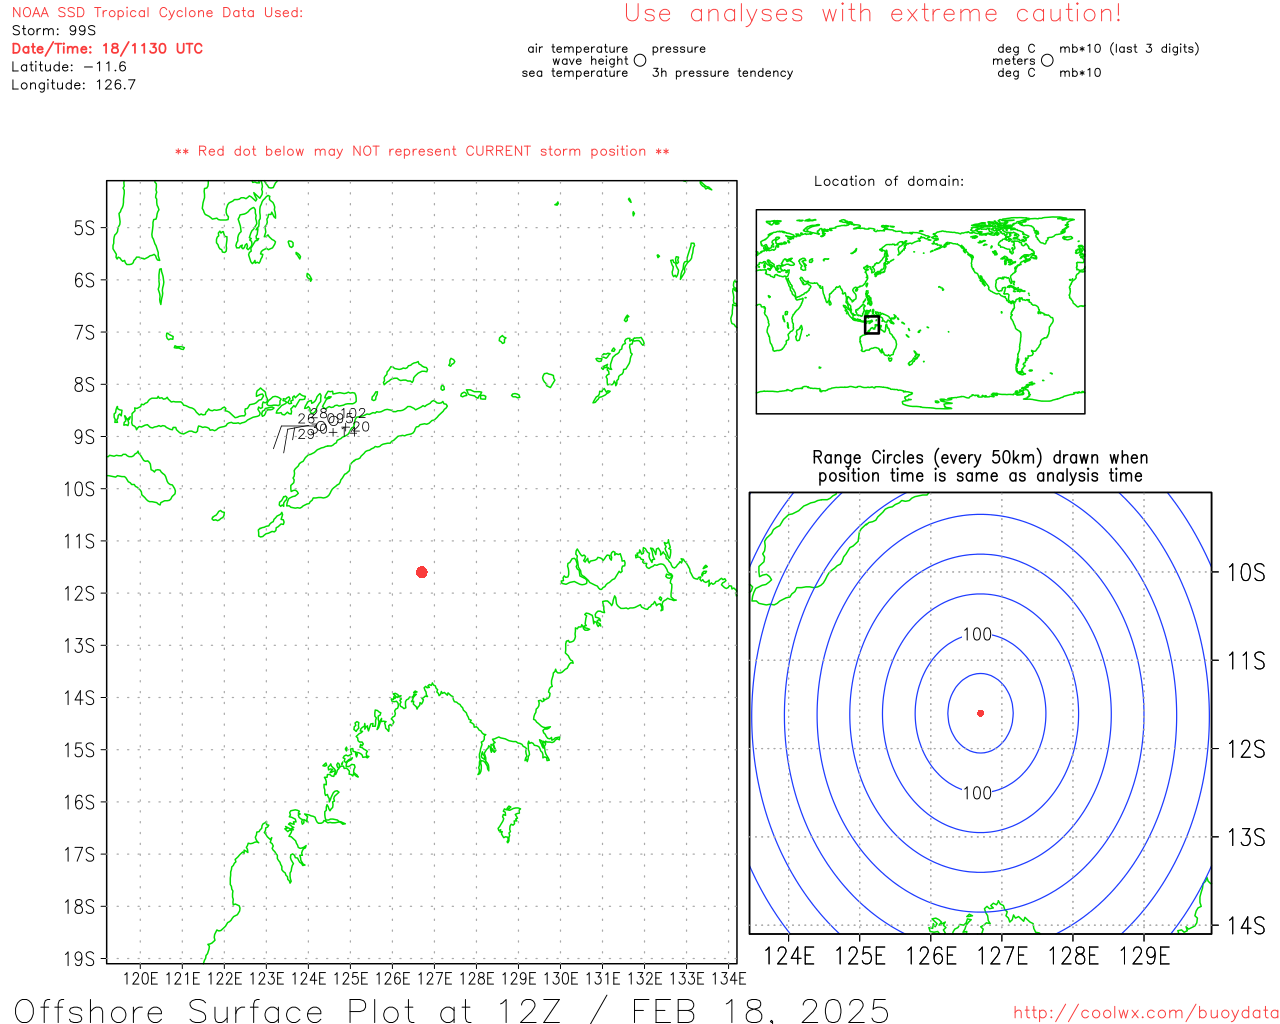The width and height of the screenshot is (1280, 1024).
Task: Click the '130E' longitude label
Action: click(560, 978)
